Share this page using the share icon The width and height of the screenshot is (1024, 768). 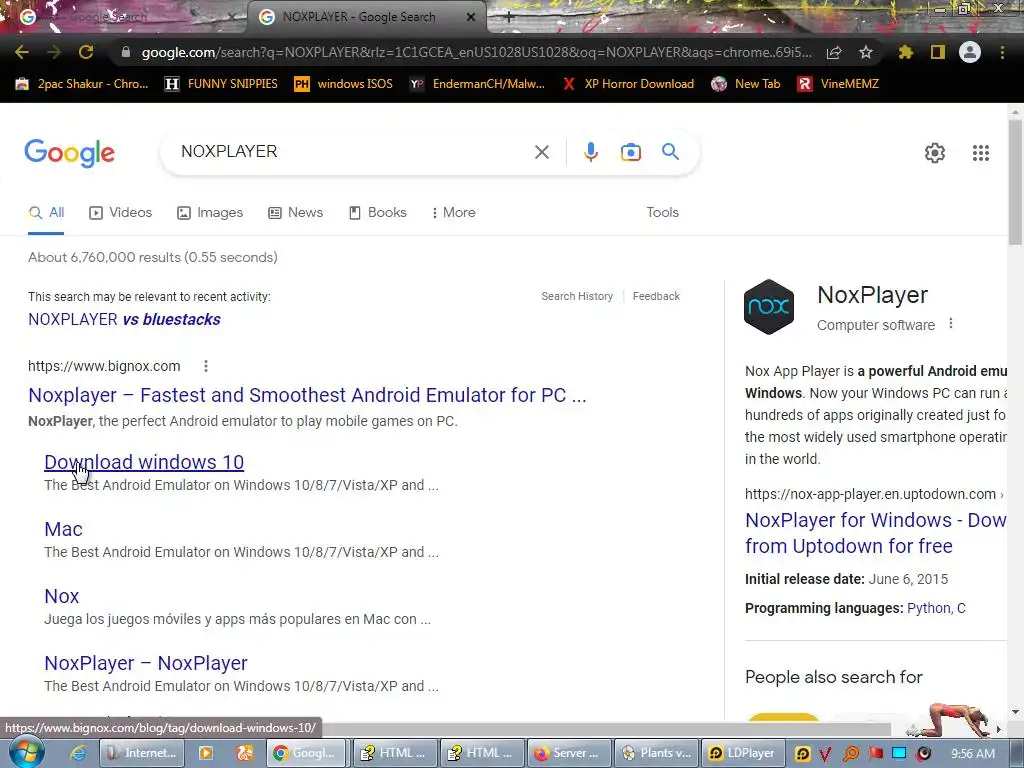pyautogui.click(x=834, y=52)
